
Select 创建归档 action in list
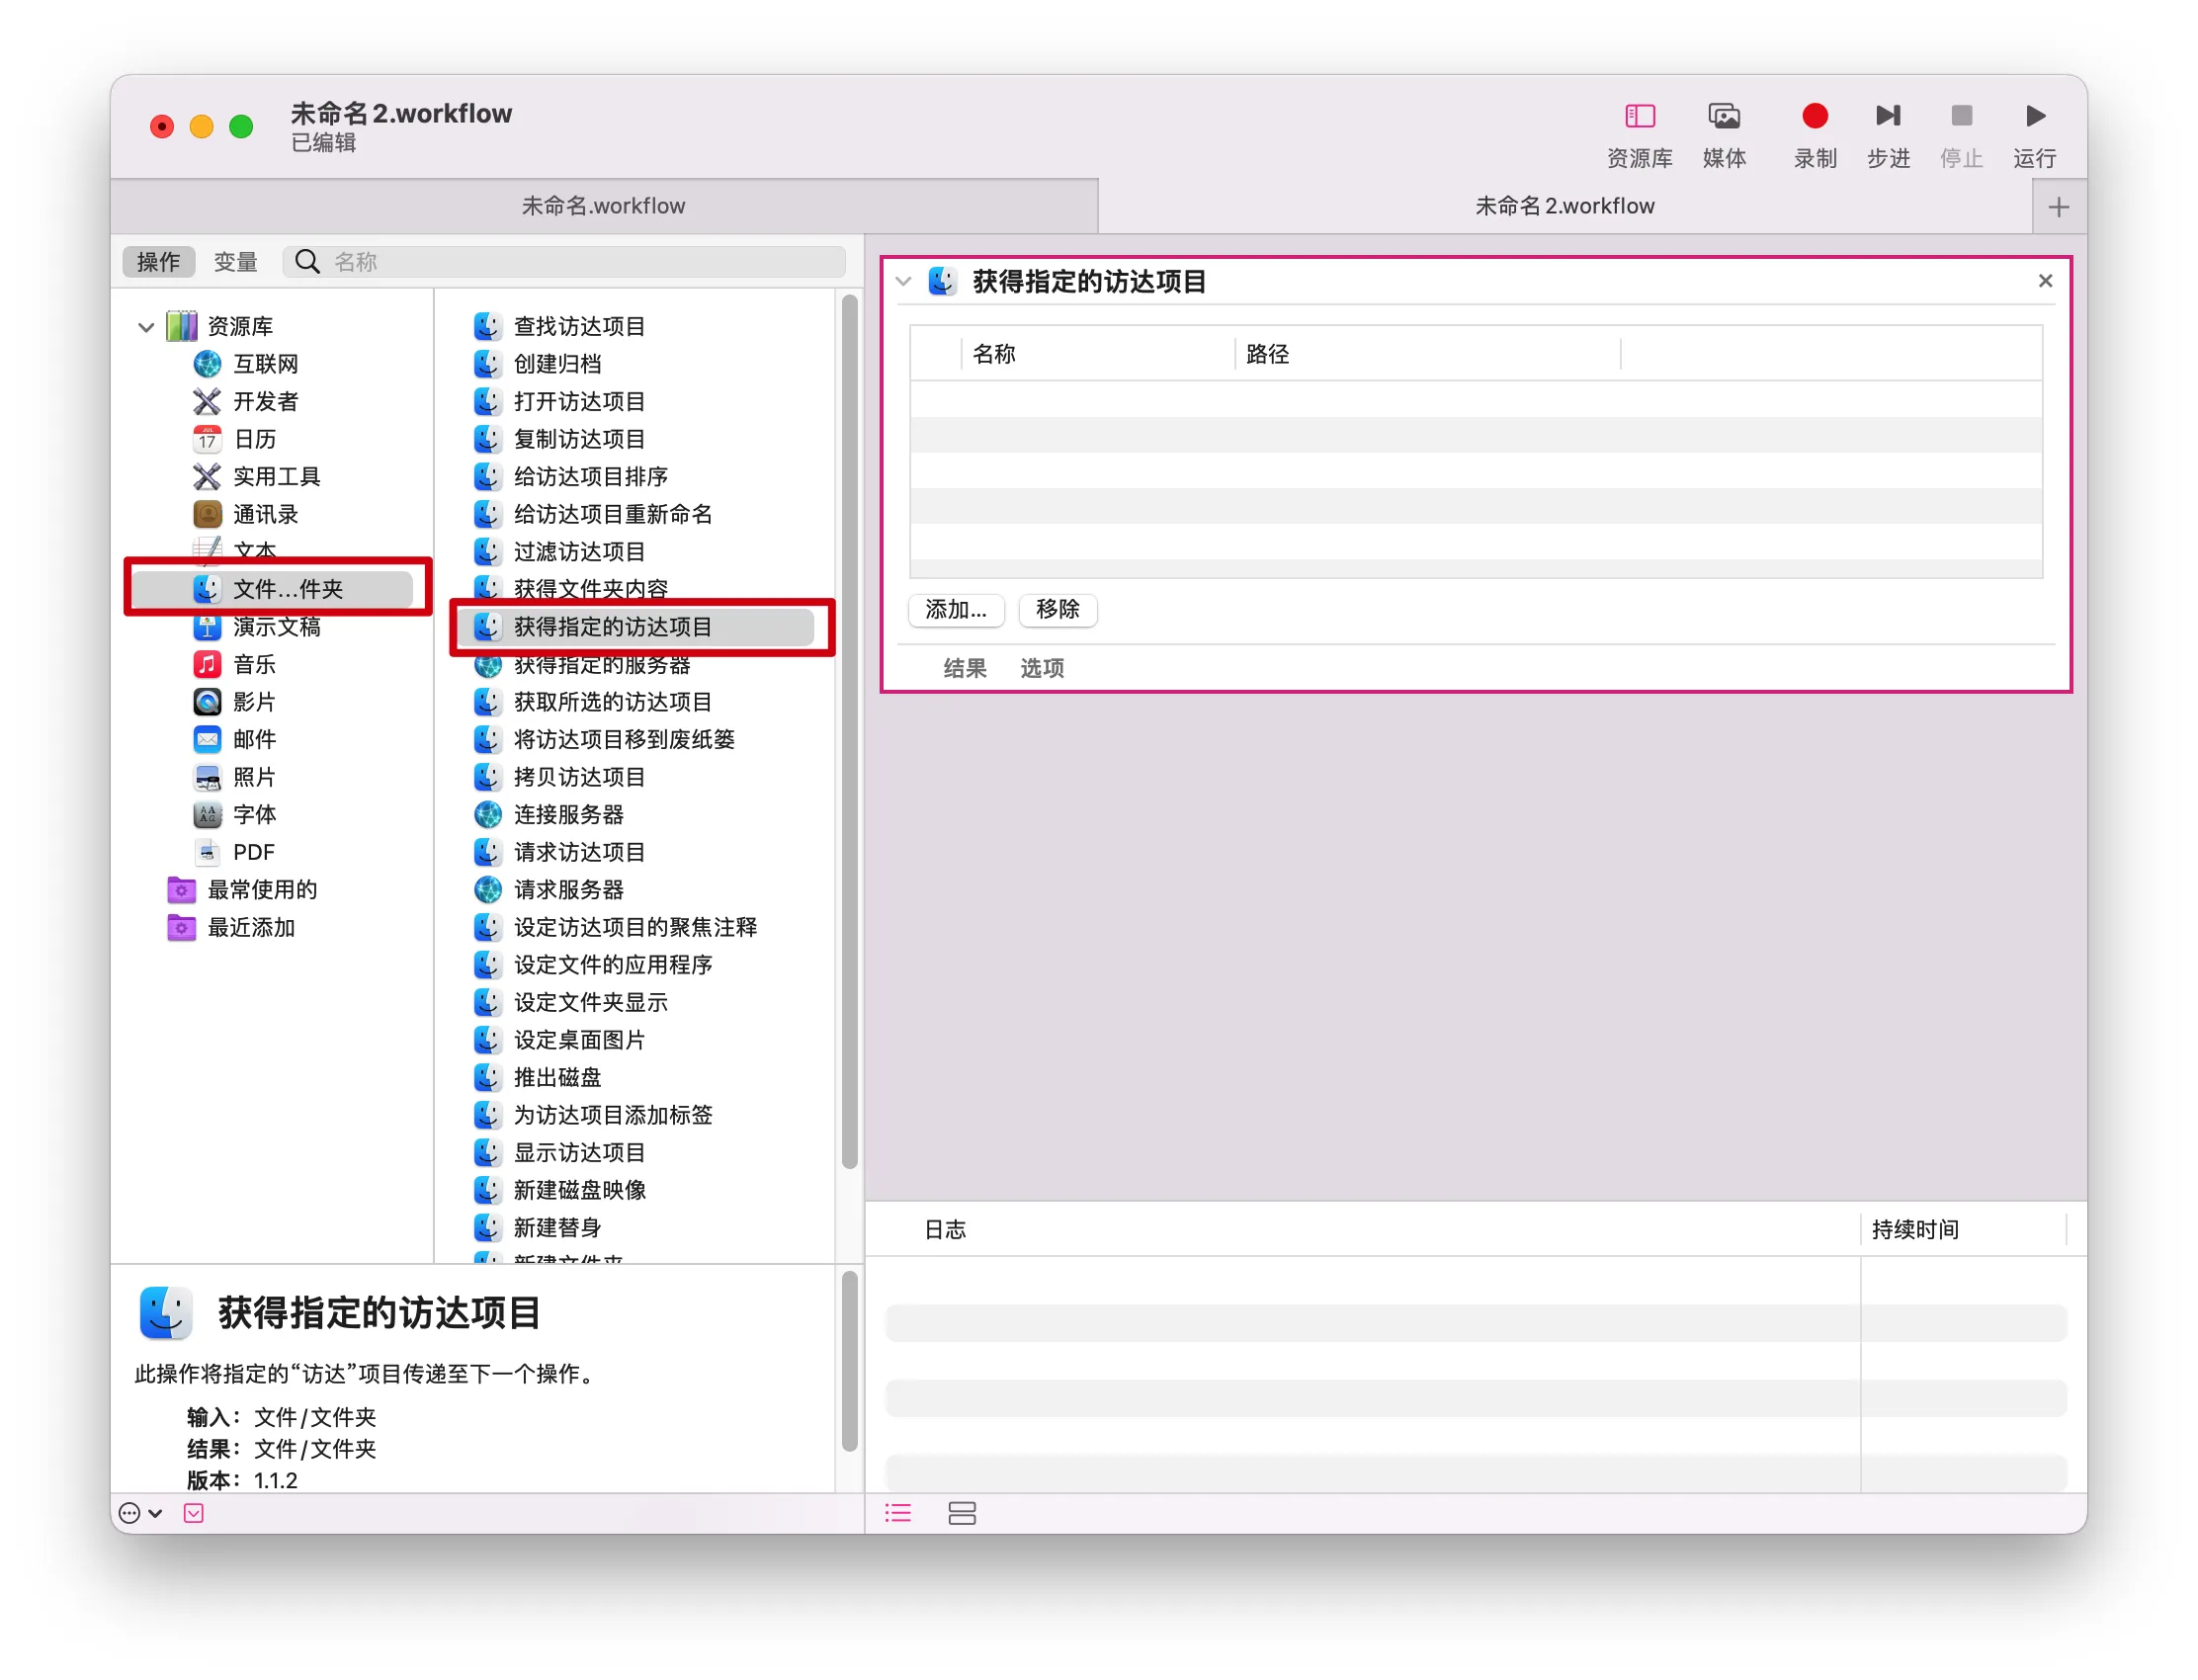(x=556, y=364)
